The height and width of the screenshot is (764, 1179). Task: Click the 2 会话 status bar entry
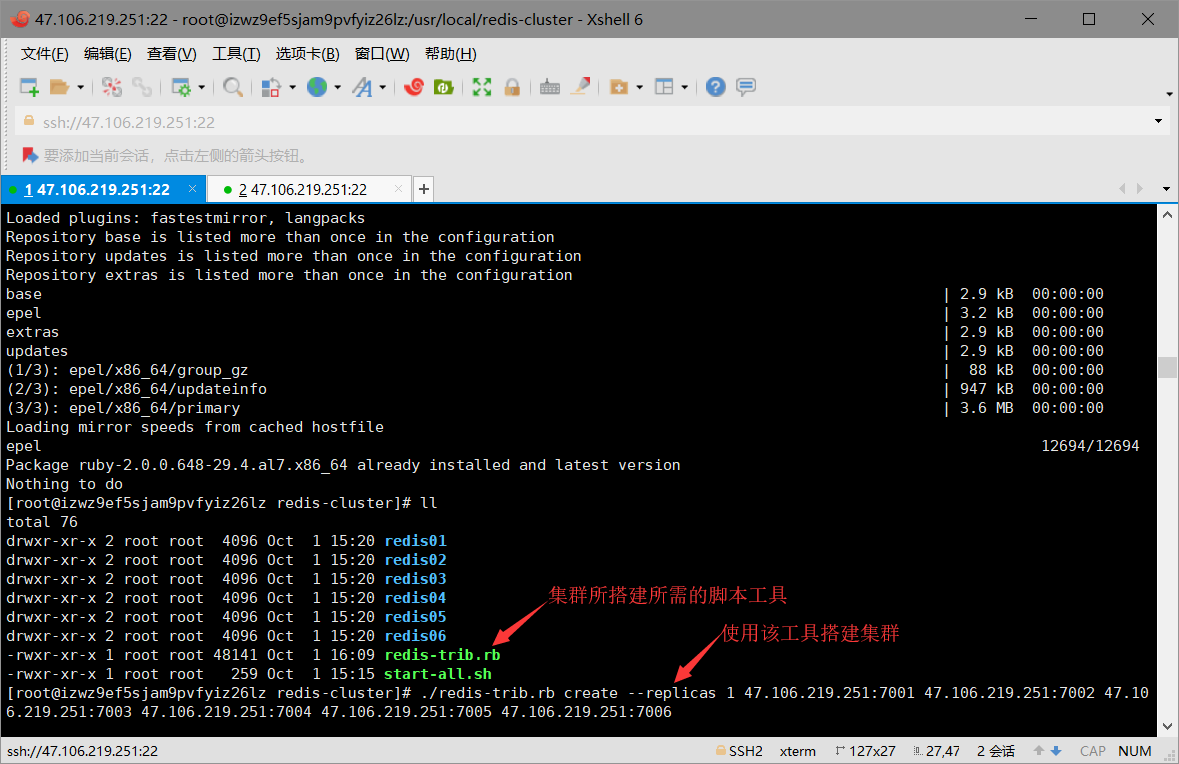click(x=996, y=750)
